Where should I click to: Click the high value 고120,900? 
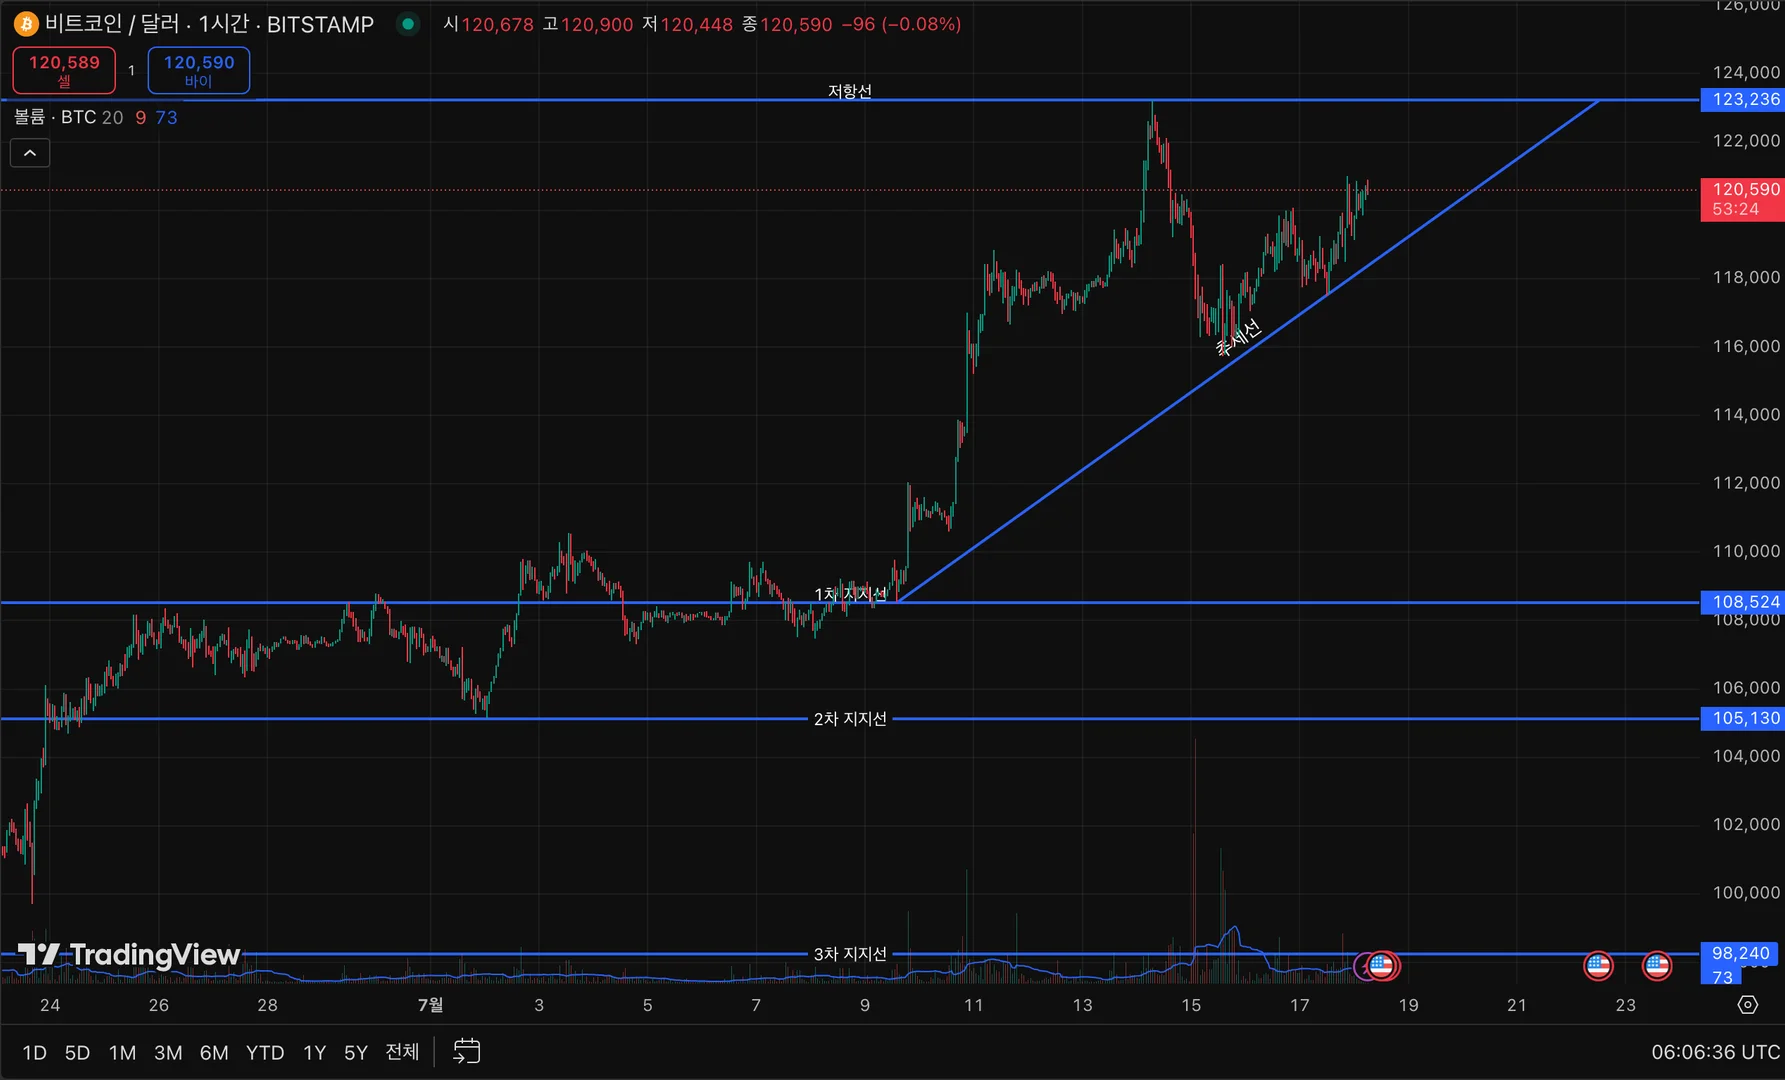point(588,24)
